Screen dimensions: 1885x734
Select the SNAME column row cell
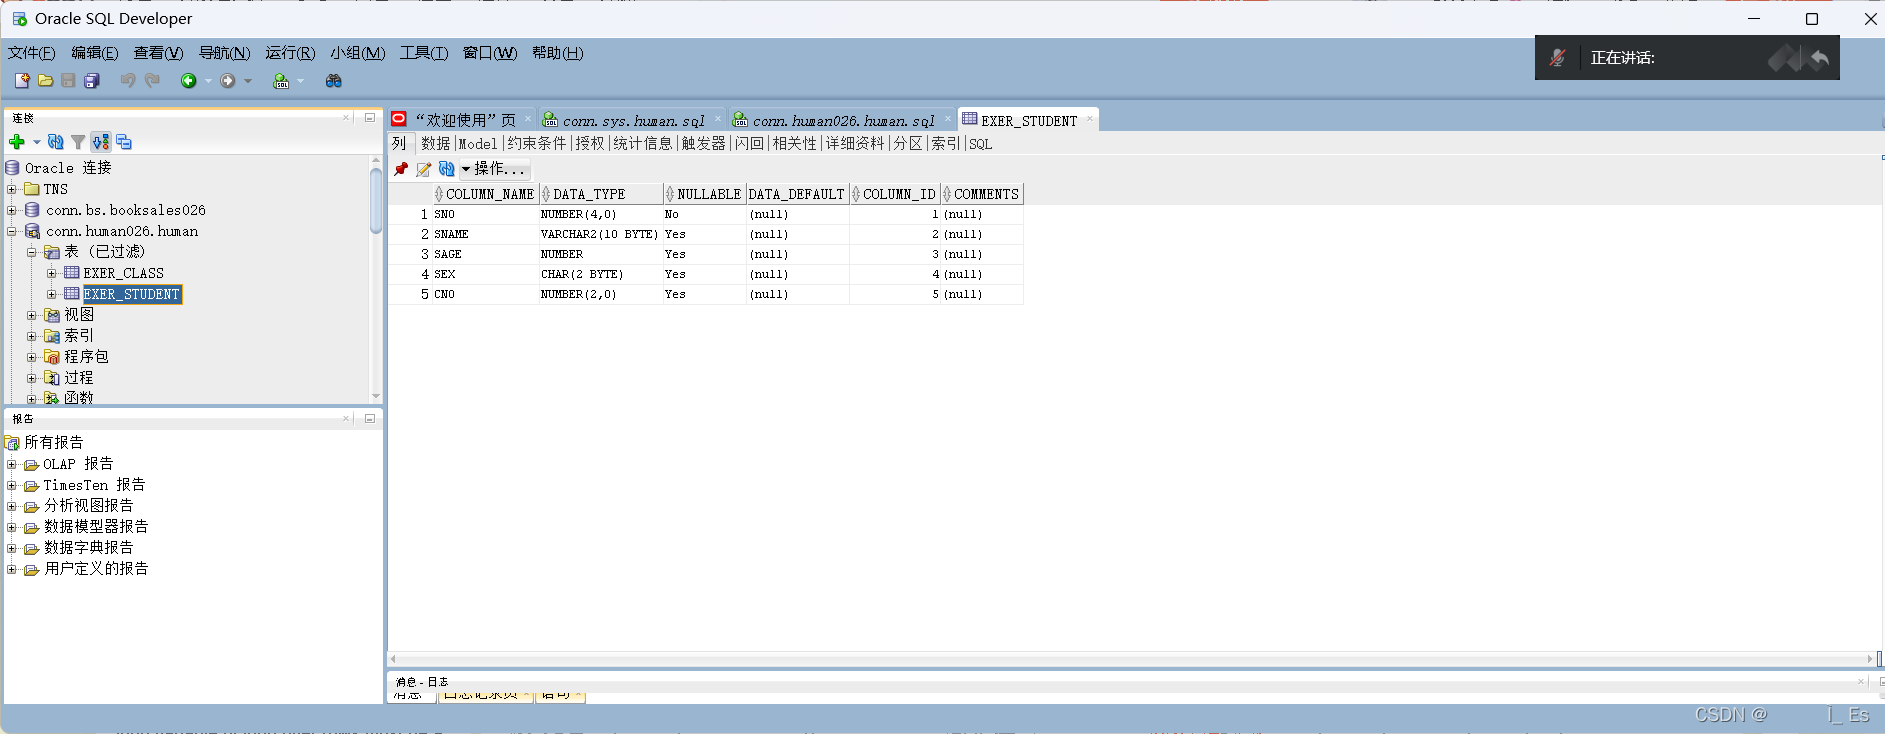(x=486, y=234)
